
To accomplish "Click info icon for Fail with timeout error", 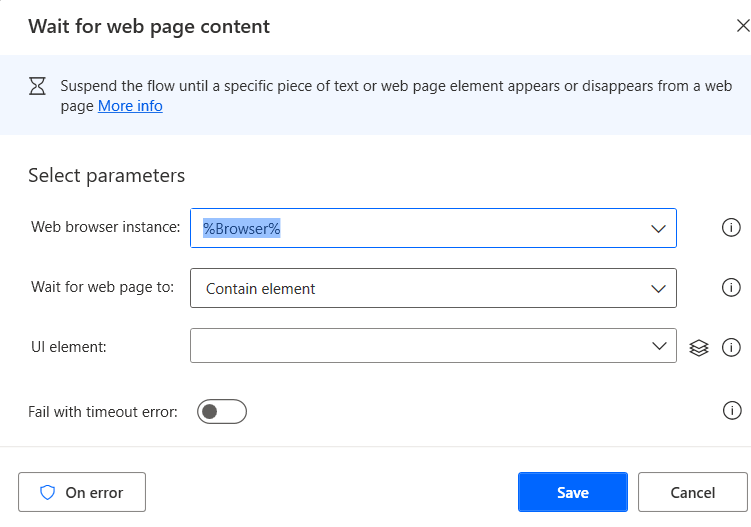I will coord(731,411).
